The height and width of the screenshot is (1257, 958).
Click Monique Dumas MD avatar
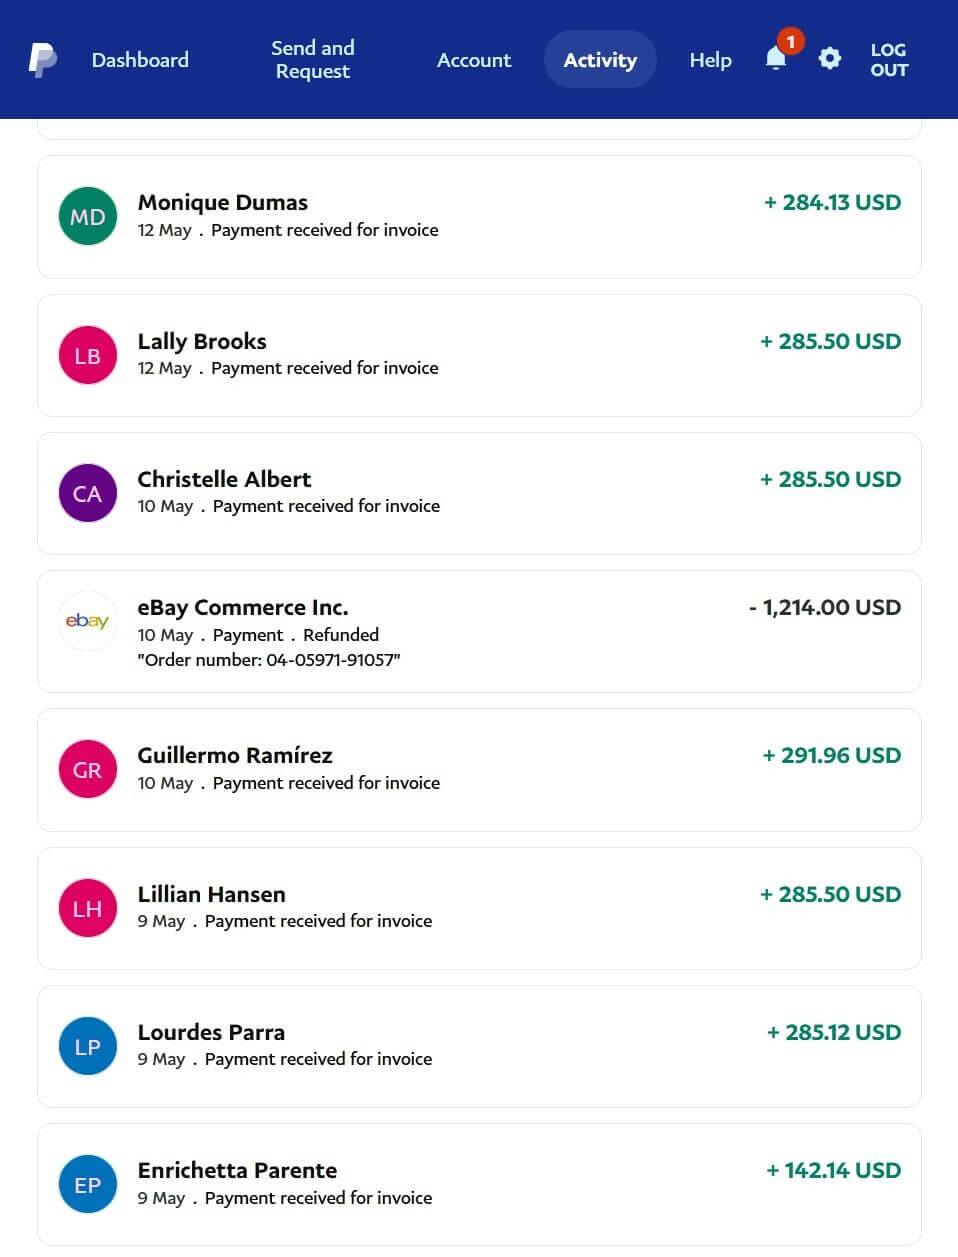point(88,217)
